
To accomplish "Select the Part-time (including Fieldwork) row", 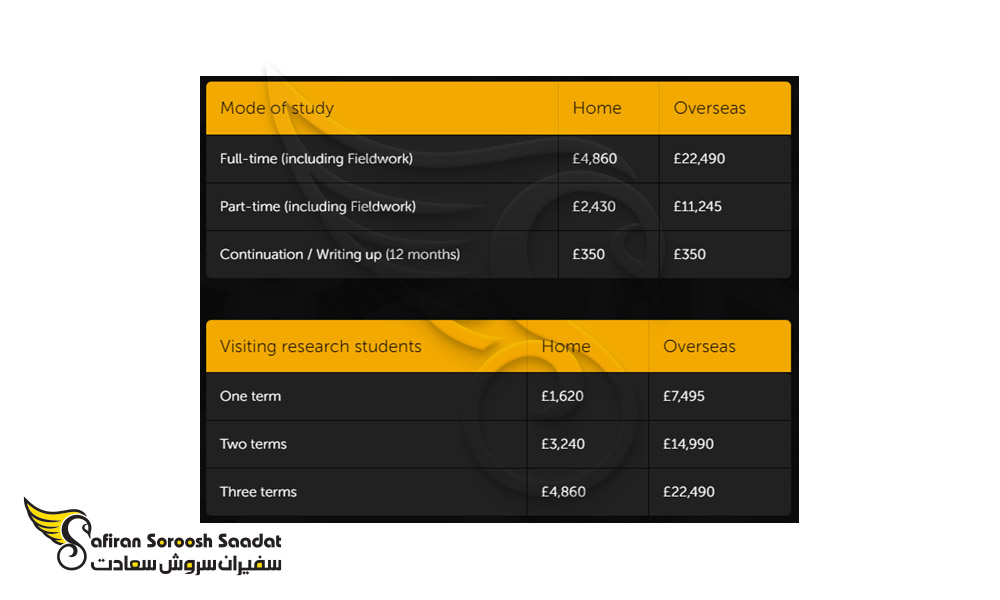I will (498, 207).
